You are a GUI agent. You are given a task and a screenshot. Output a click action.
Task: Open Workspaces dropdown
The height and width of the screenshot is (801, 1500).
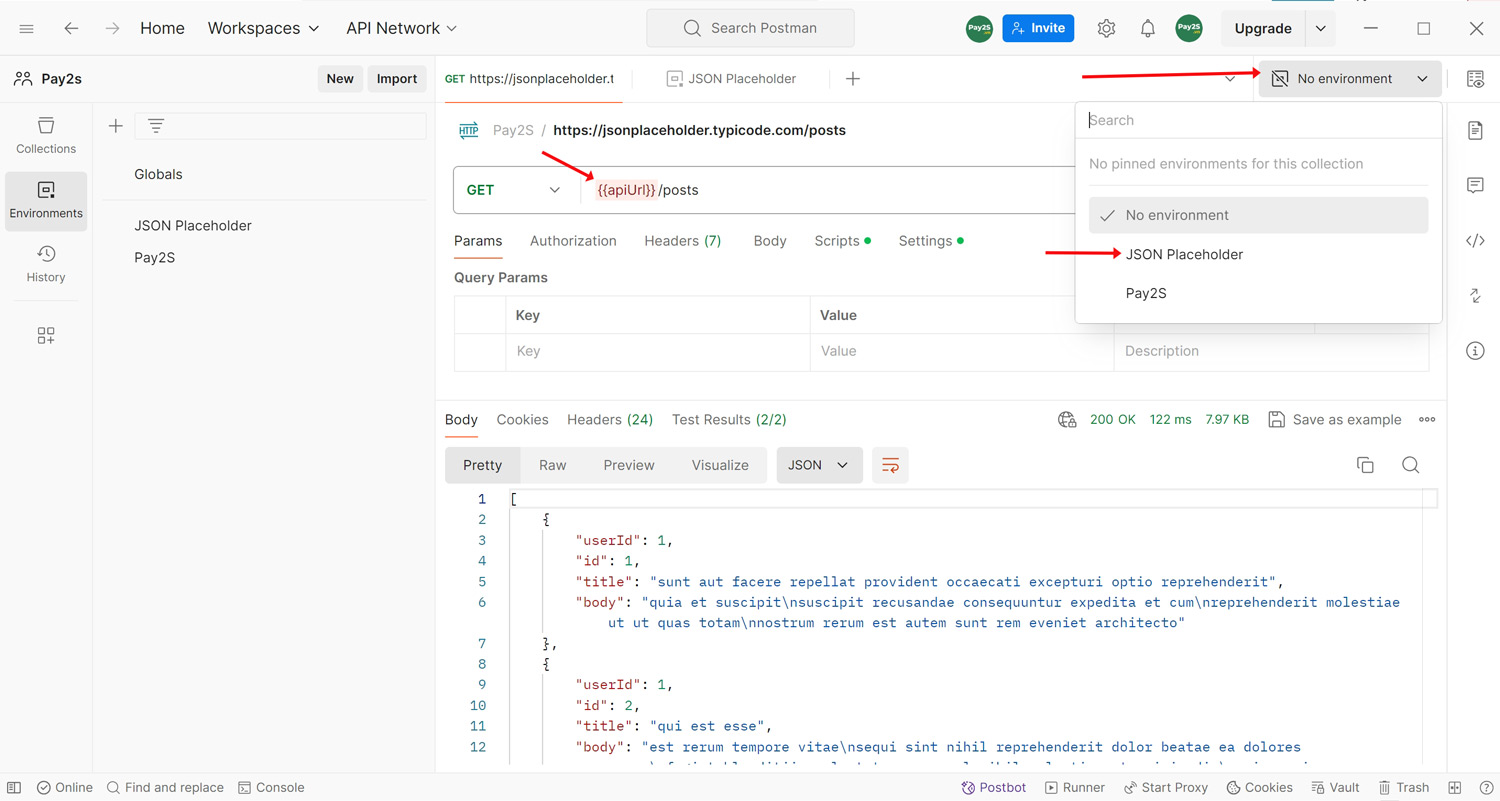pyautogui.click(x=263, y=29)
